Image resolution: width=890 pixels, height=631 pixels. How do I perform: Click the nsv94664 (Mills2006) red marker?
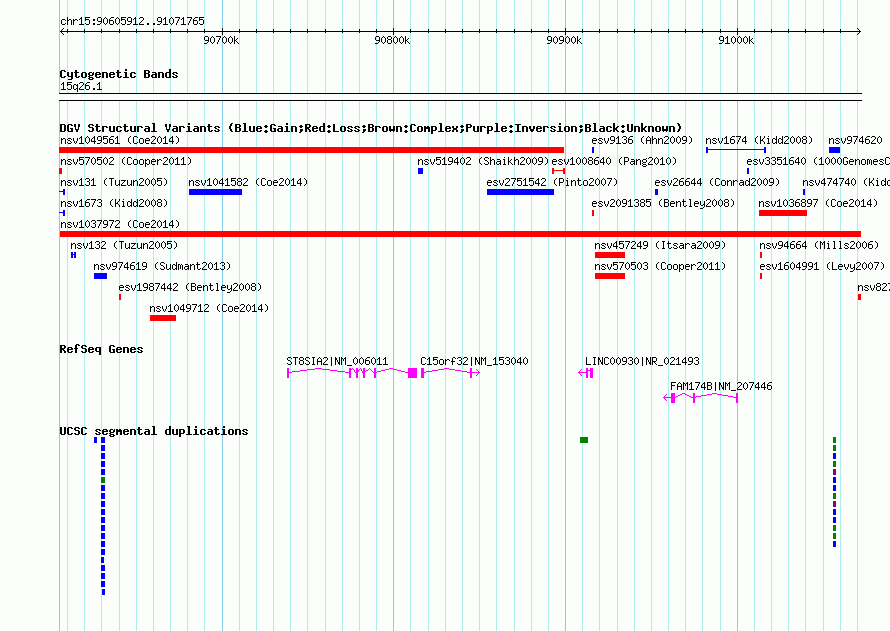coord(761,255)
